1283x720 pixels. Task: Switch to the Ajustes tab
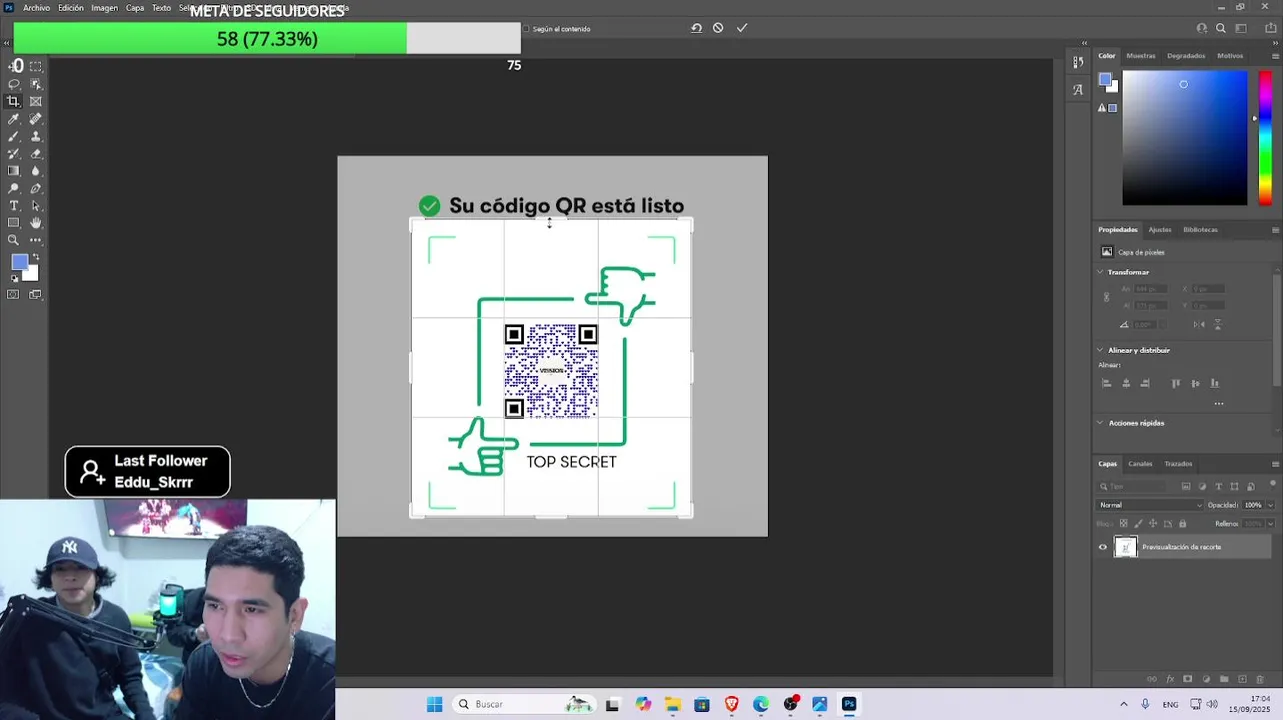tap(1160, 230)
